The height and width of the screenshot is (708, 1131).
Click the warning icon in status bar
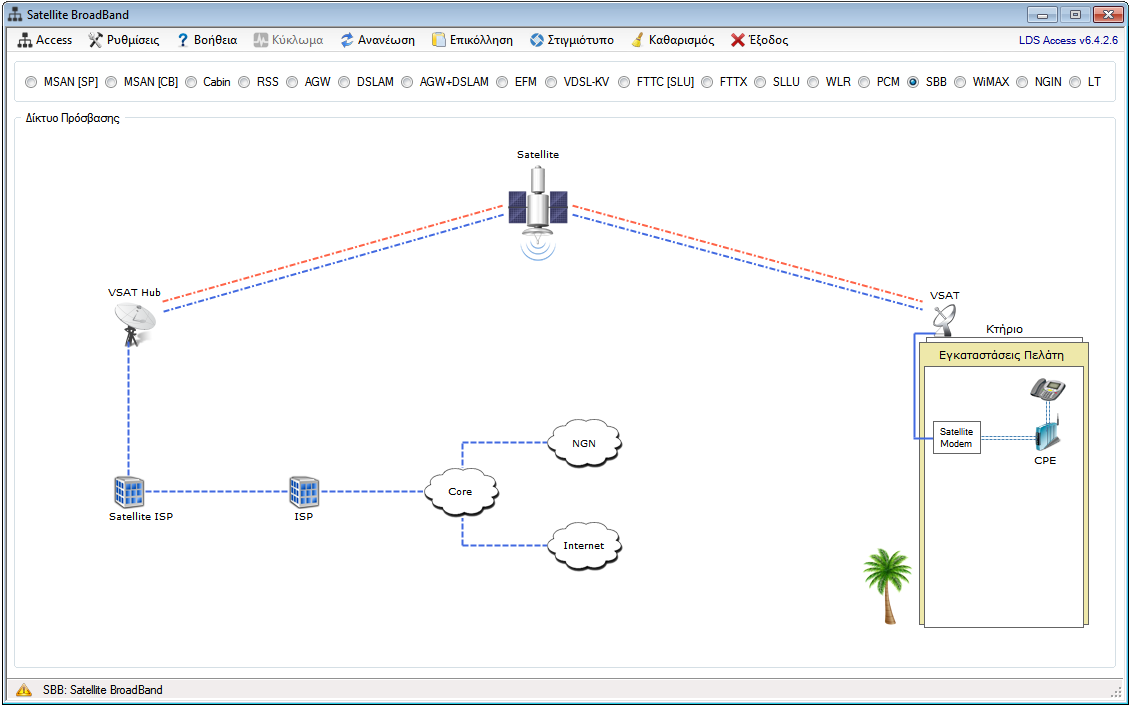pos(24,690)
